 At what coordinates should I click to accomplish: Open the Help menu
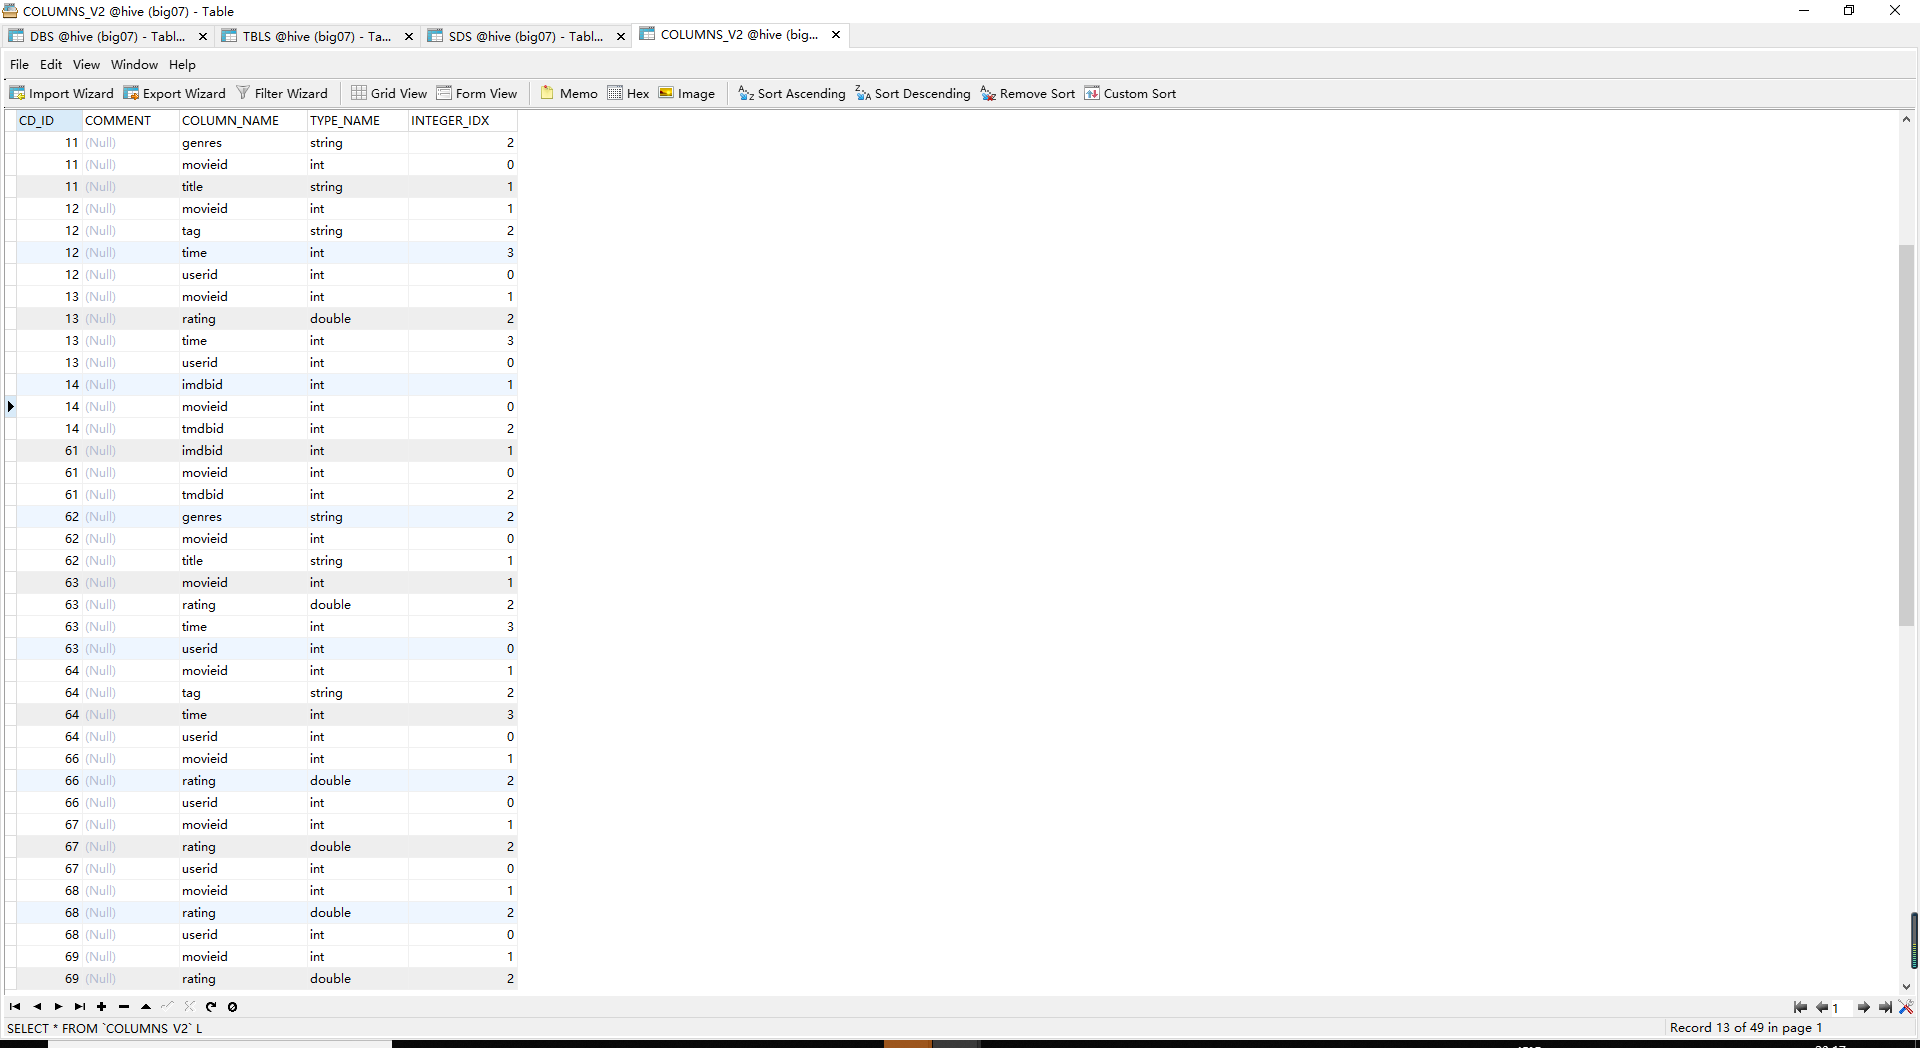[182, 64]
